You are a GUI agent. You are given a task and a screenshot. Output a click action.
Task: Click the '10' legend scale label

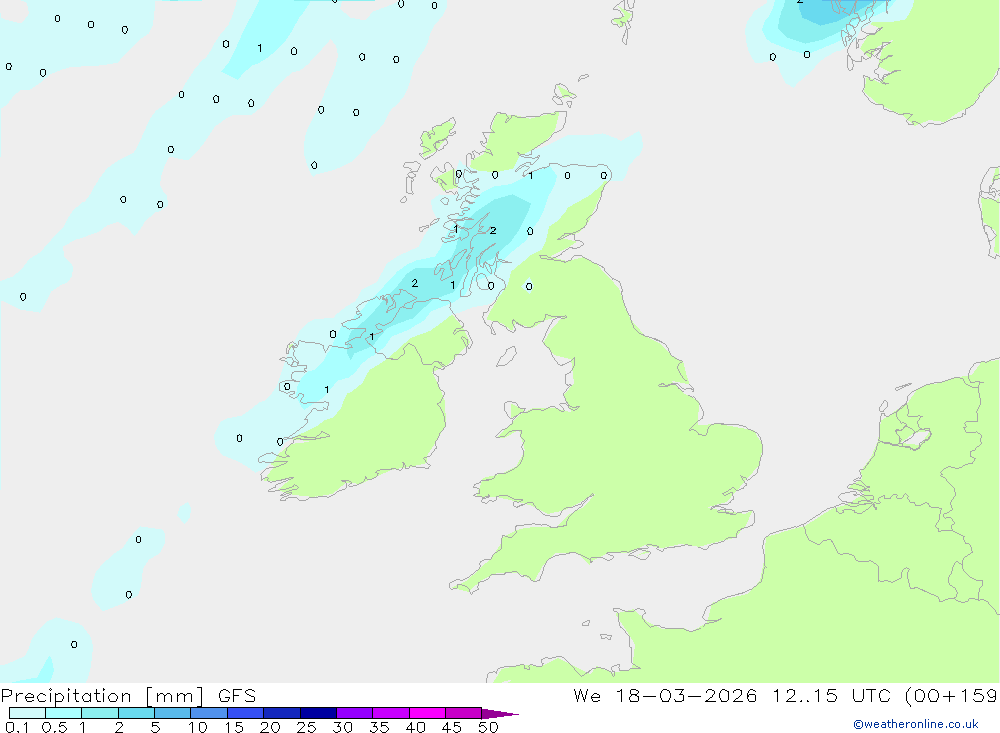(198, 727)
